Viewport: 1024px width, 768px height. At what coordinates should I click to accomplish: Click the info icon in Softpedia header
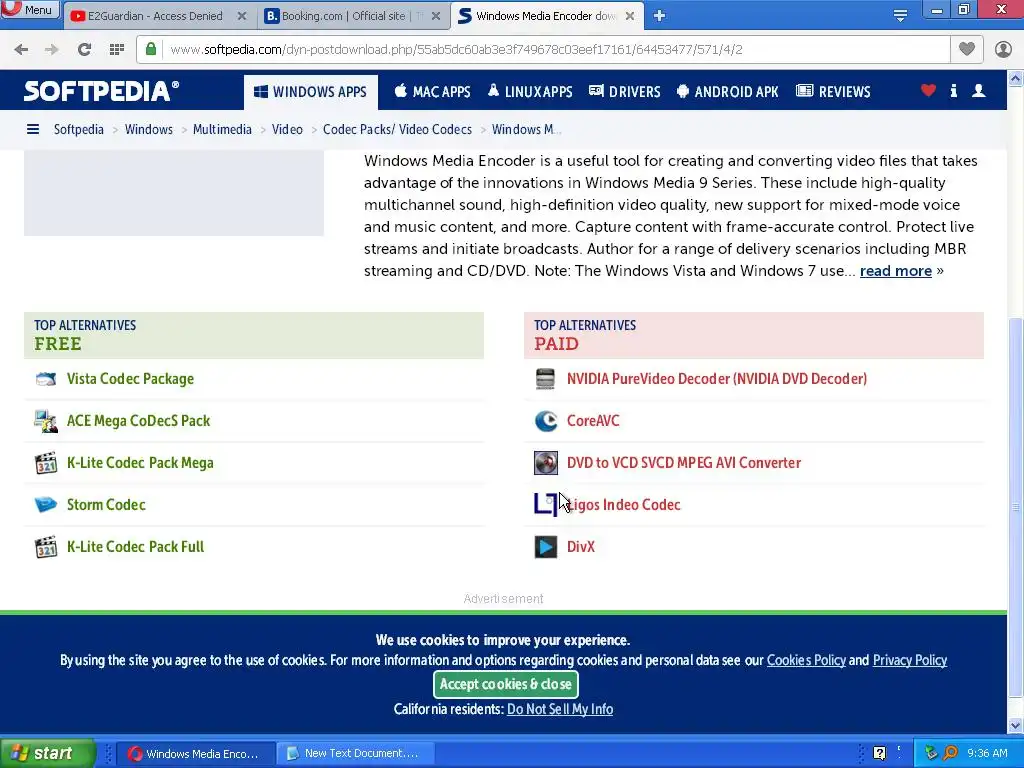tap(953, 91)
